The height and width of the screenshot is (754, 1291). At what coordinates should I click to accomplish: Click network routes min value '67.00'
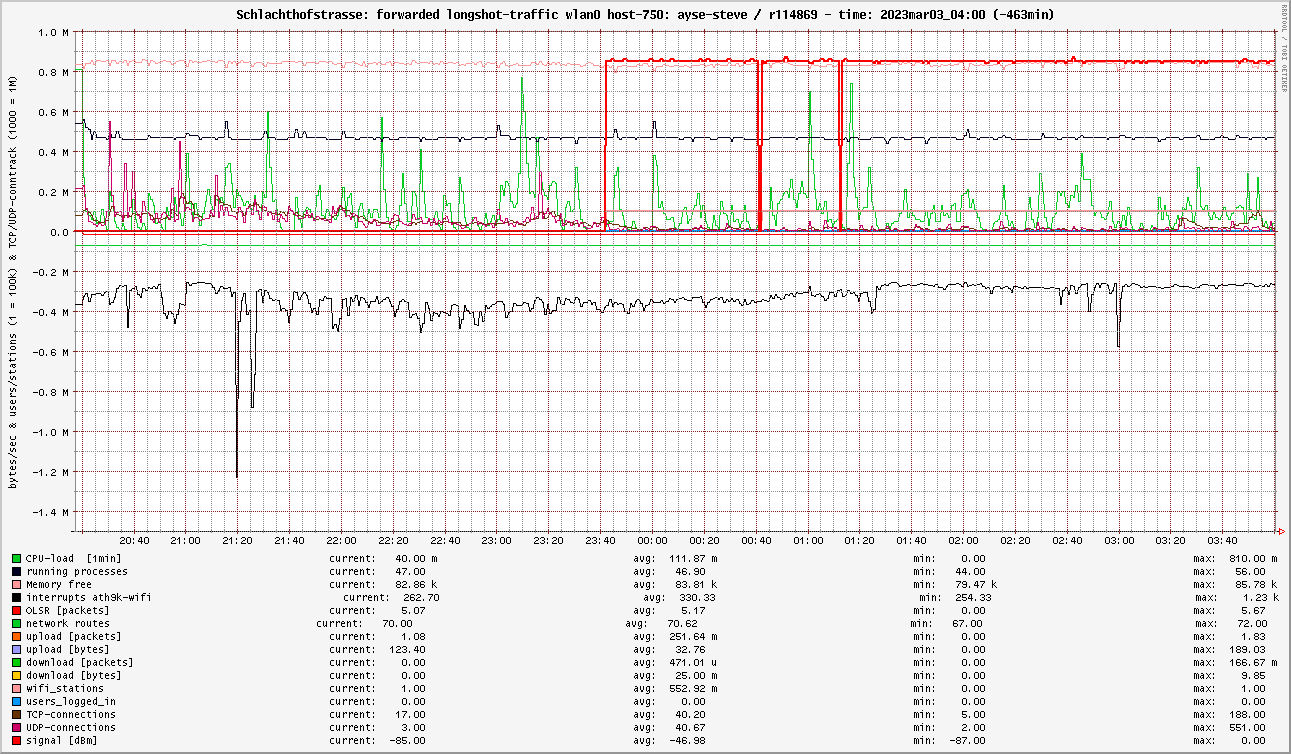[x=966, y=623]
